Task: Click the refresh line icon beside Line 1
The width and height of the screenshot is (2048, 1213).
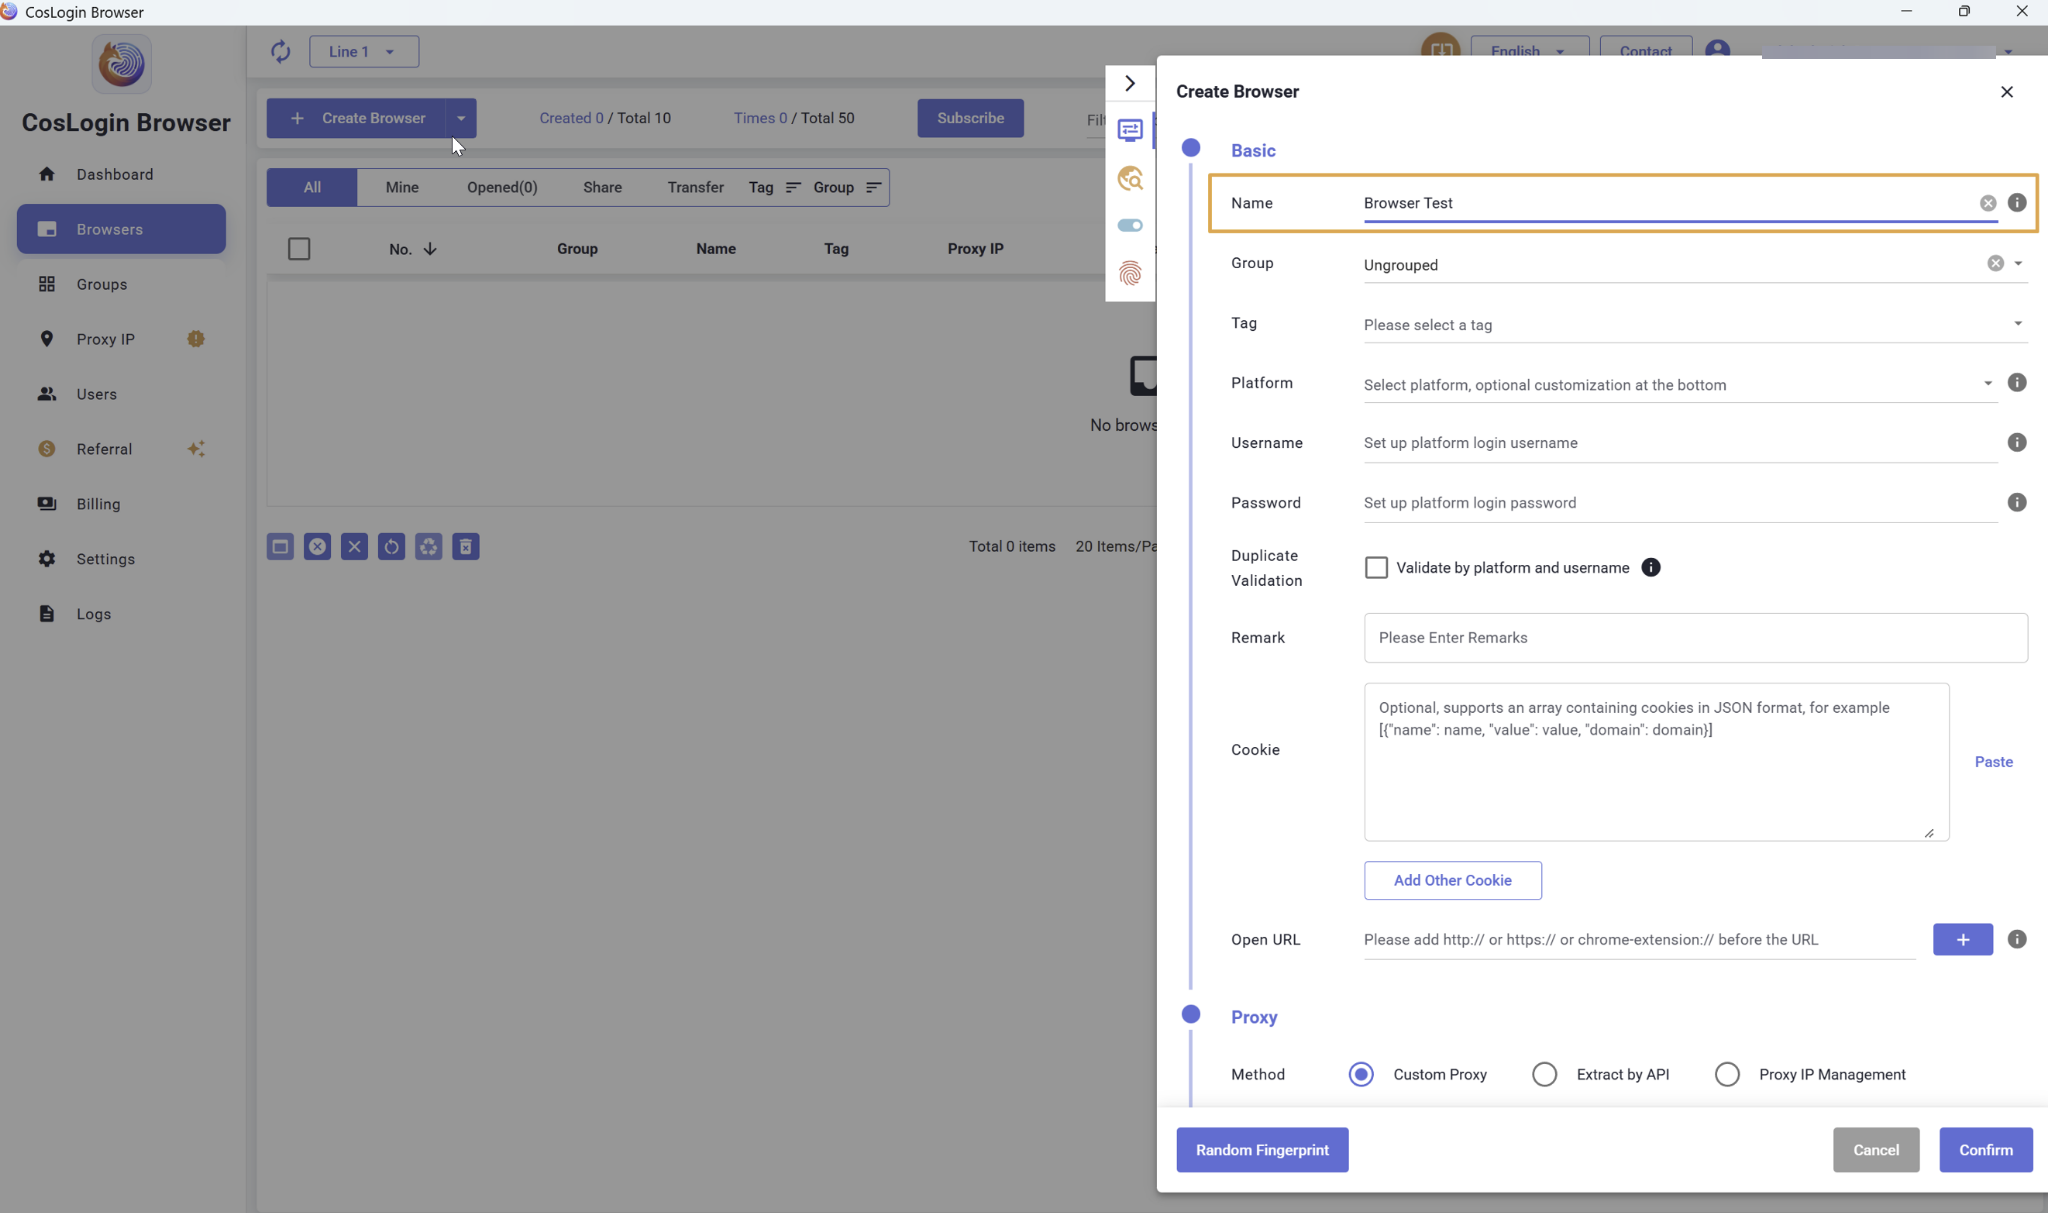Action: [280, 51]
